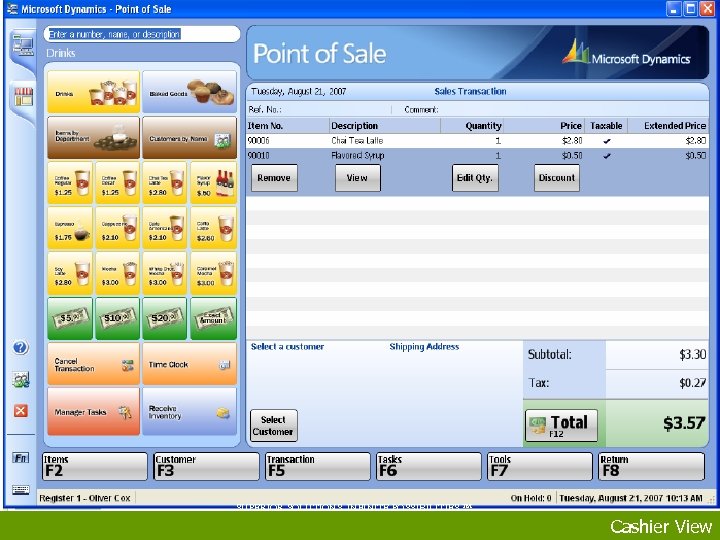Select the Chai Tea Latte row description
Screen dimensions: 720x540
point(357,141)
